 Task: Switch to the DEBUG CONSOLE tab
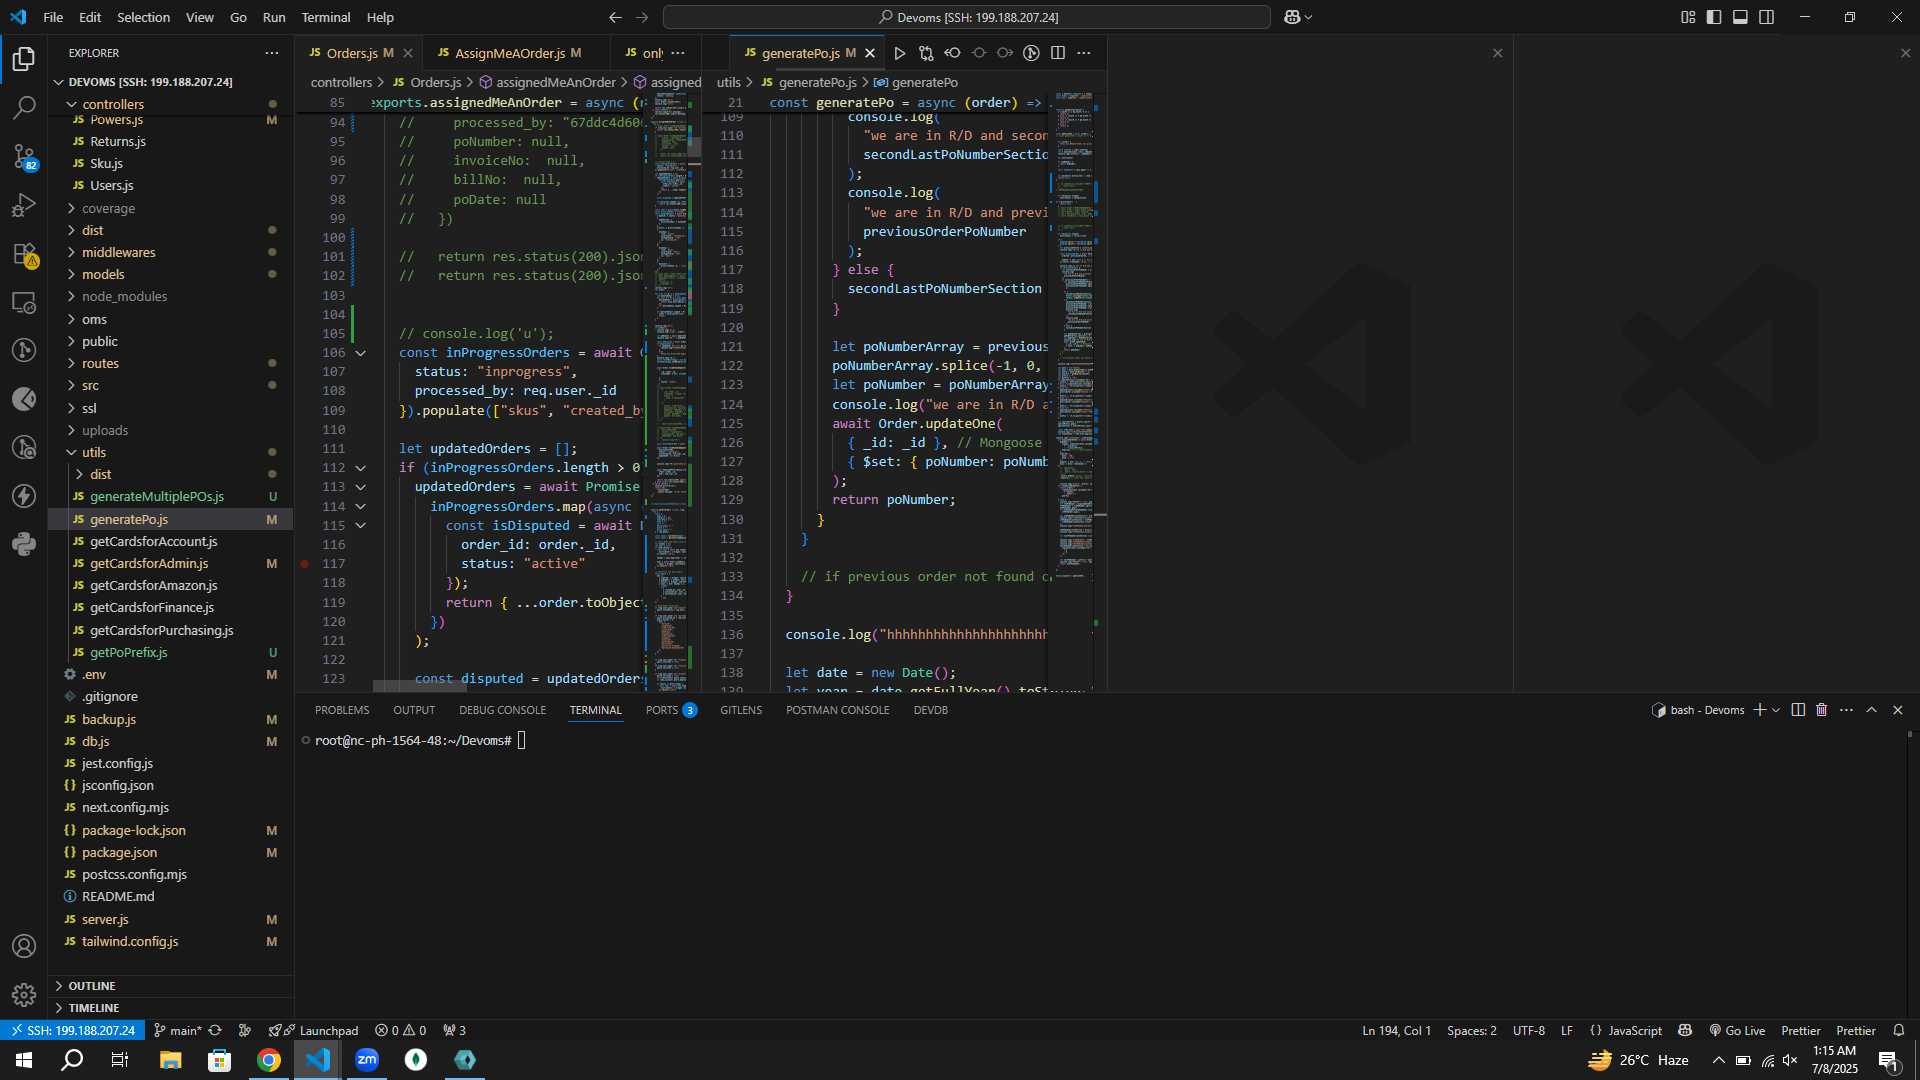[x=502, y=710]
